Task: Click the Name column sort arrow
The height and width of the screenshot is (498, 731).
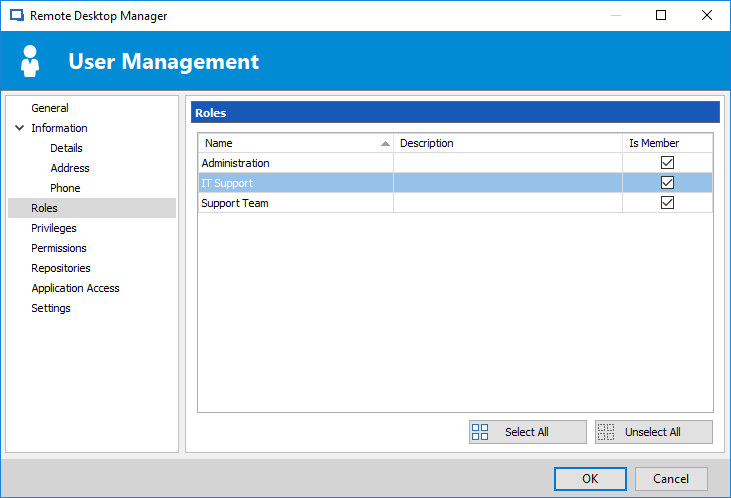Action: [385, 144]
